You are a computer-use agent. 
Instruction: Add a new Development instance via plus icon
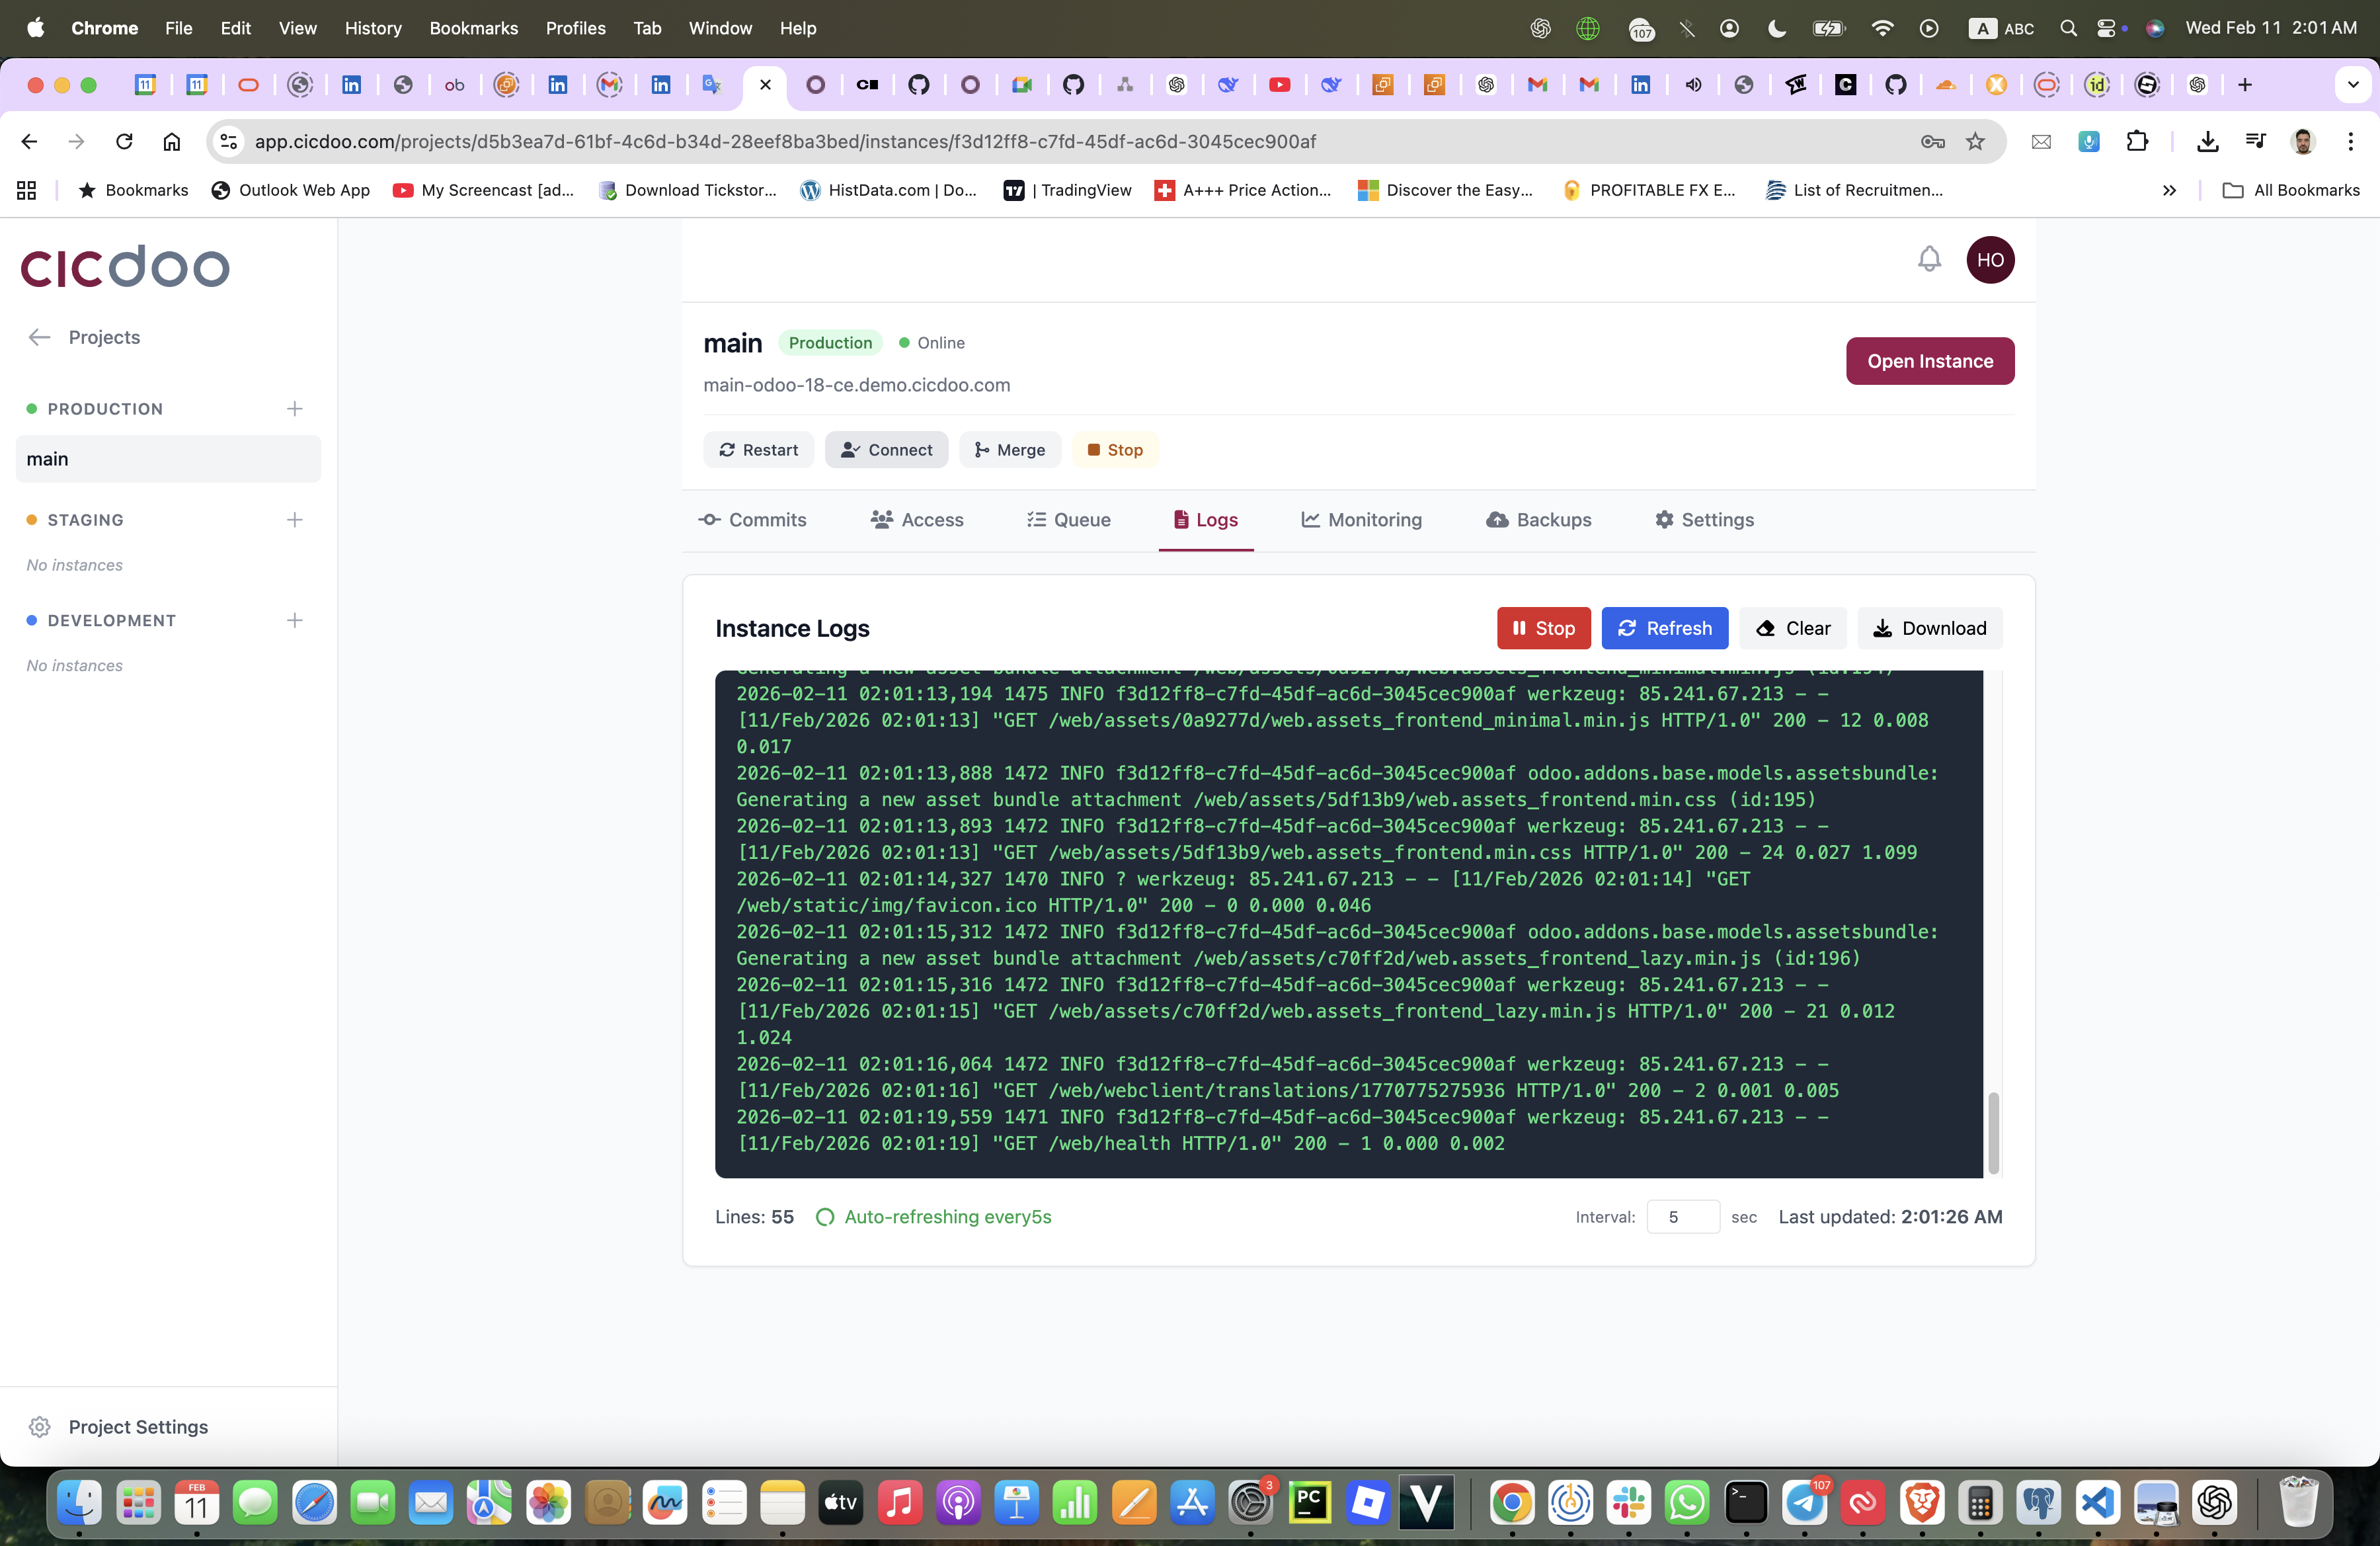[294, 621]
